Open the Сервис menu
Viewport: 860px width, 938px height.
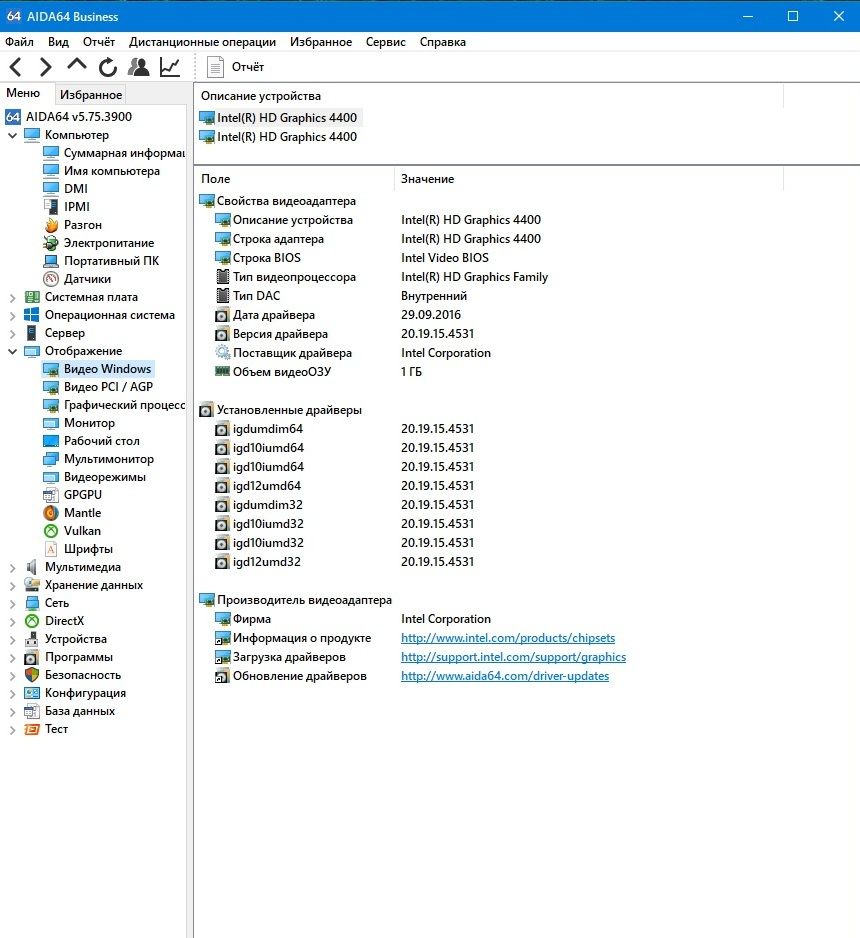[x=385, y=42]
